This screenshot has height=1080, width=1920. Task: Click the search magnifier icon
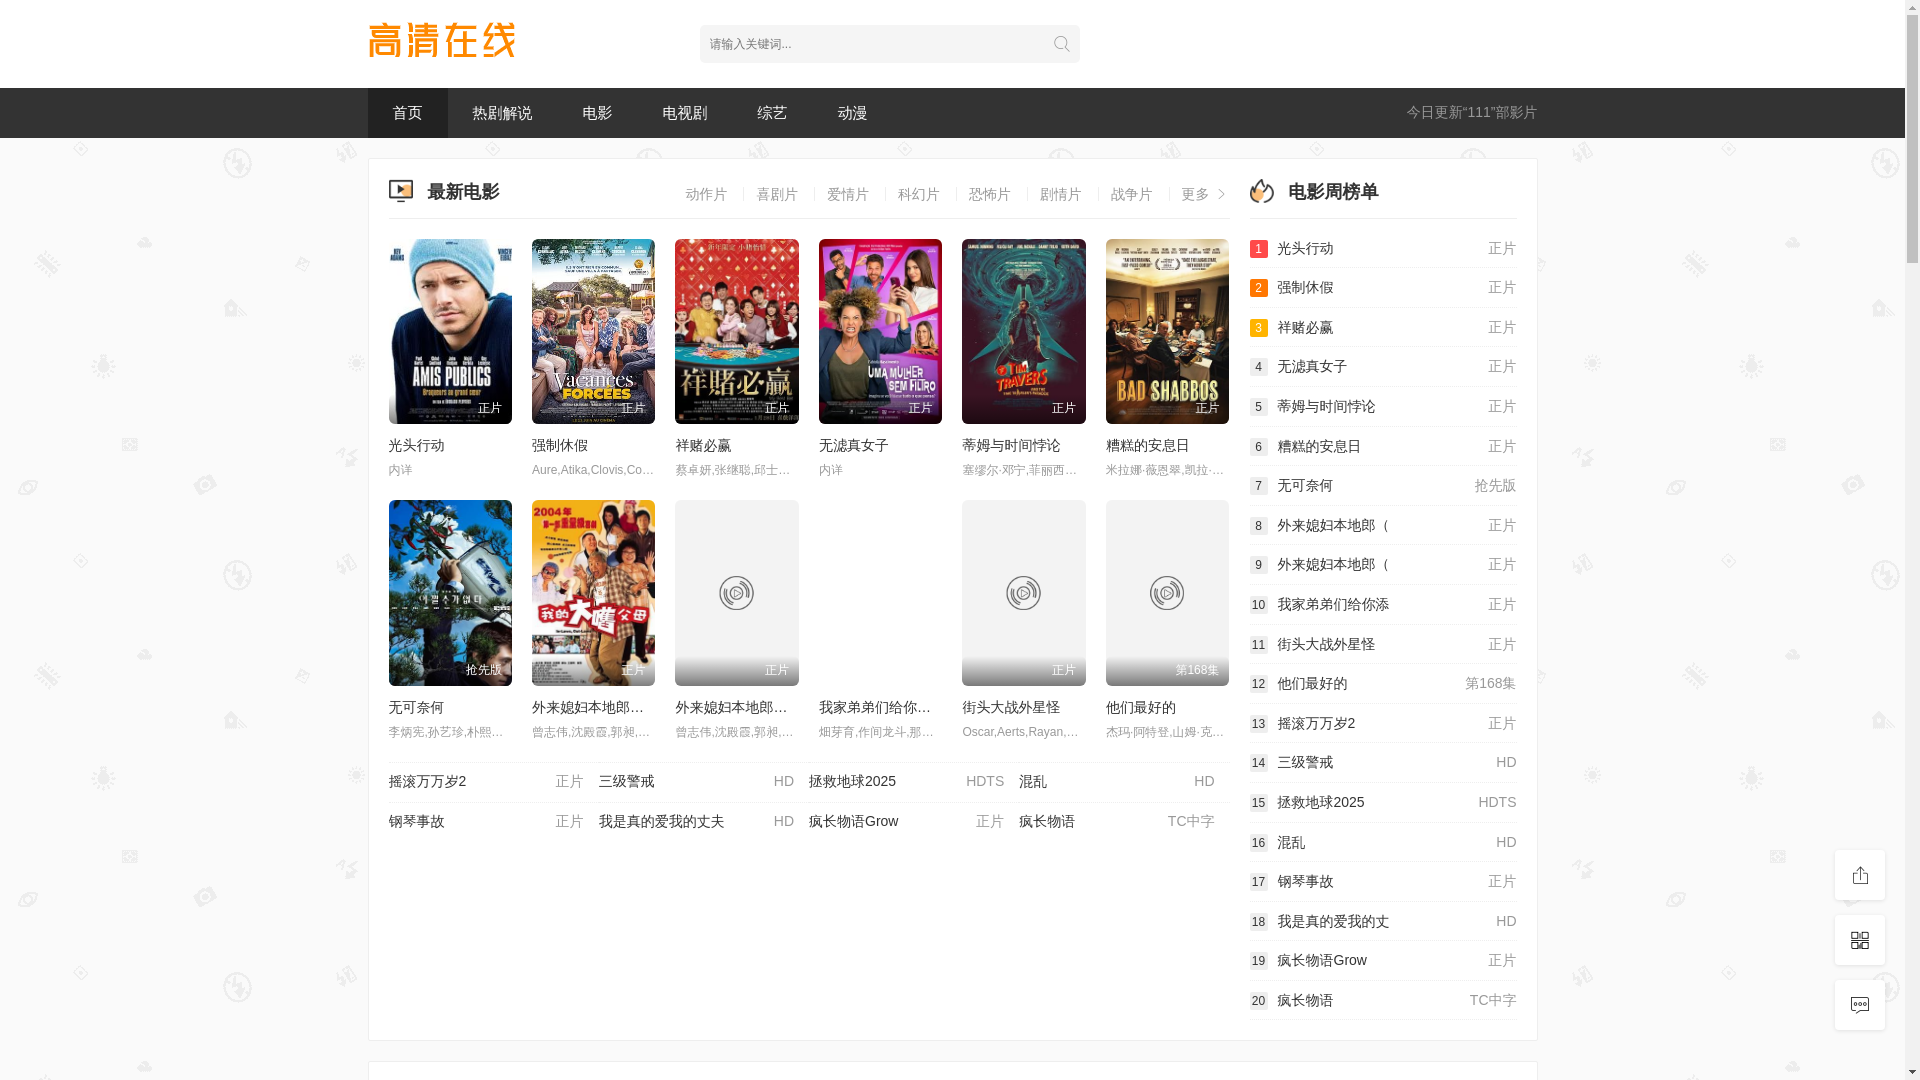click(1061, 44)
